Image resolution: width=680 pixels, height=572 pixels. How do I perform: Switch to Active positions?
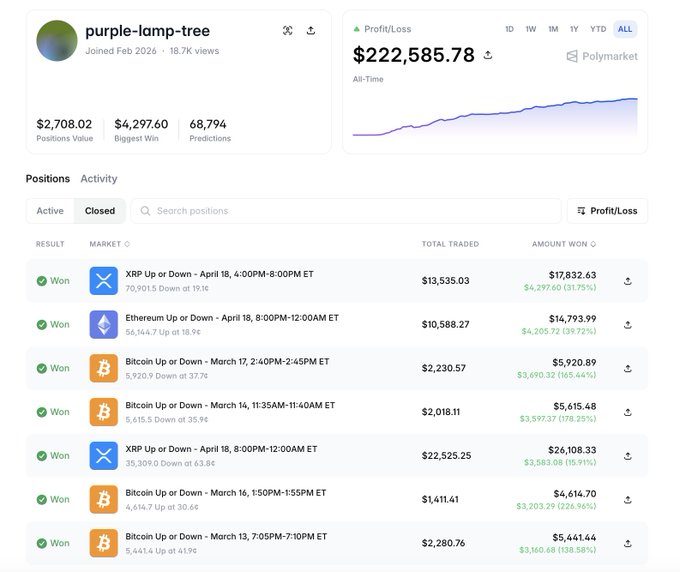(x=50, y=211)
